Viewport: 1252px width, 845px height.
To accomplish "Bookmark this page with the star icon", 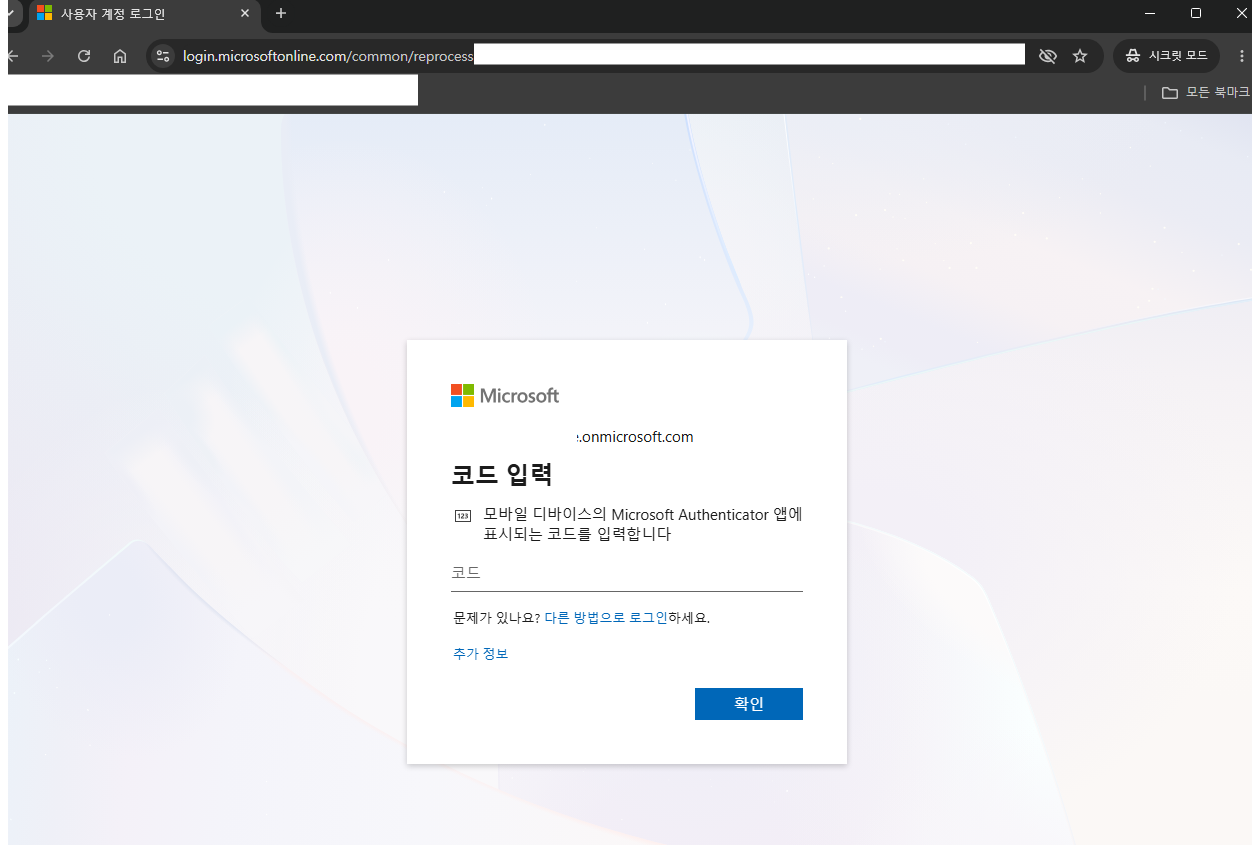I will click(x=1080, y=56).
